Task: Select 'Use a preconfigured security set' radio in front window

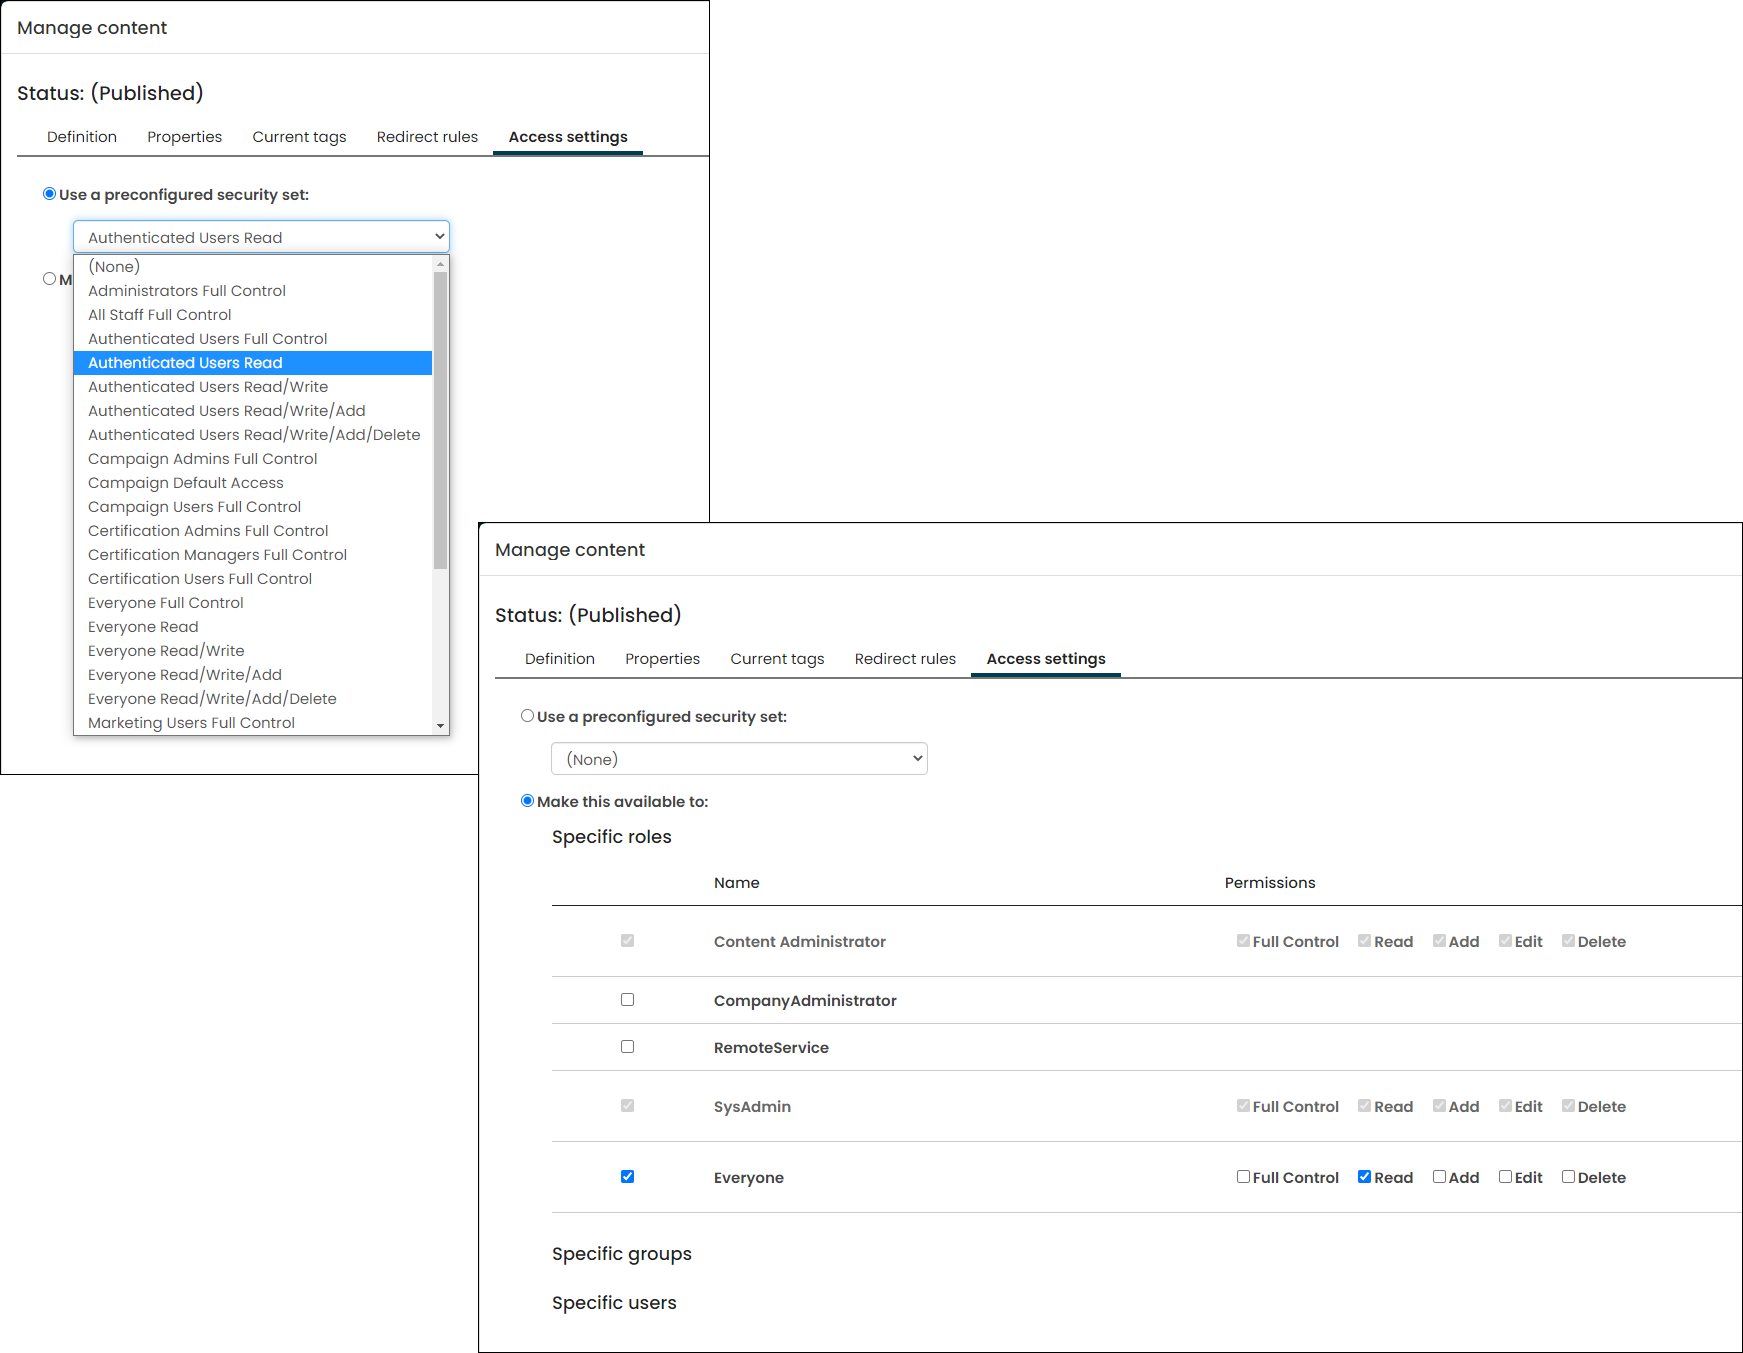Action: pos(527,716)
